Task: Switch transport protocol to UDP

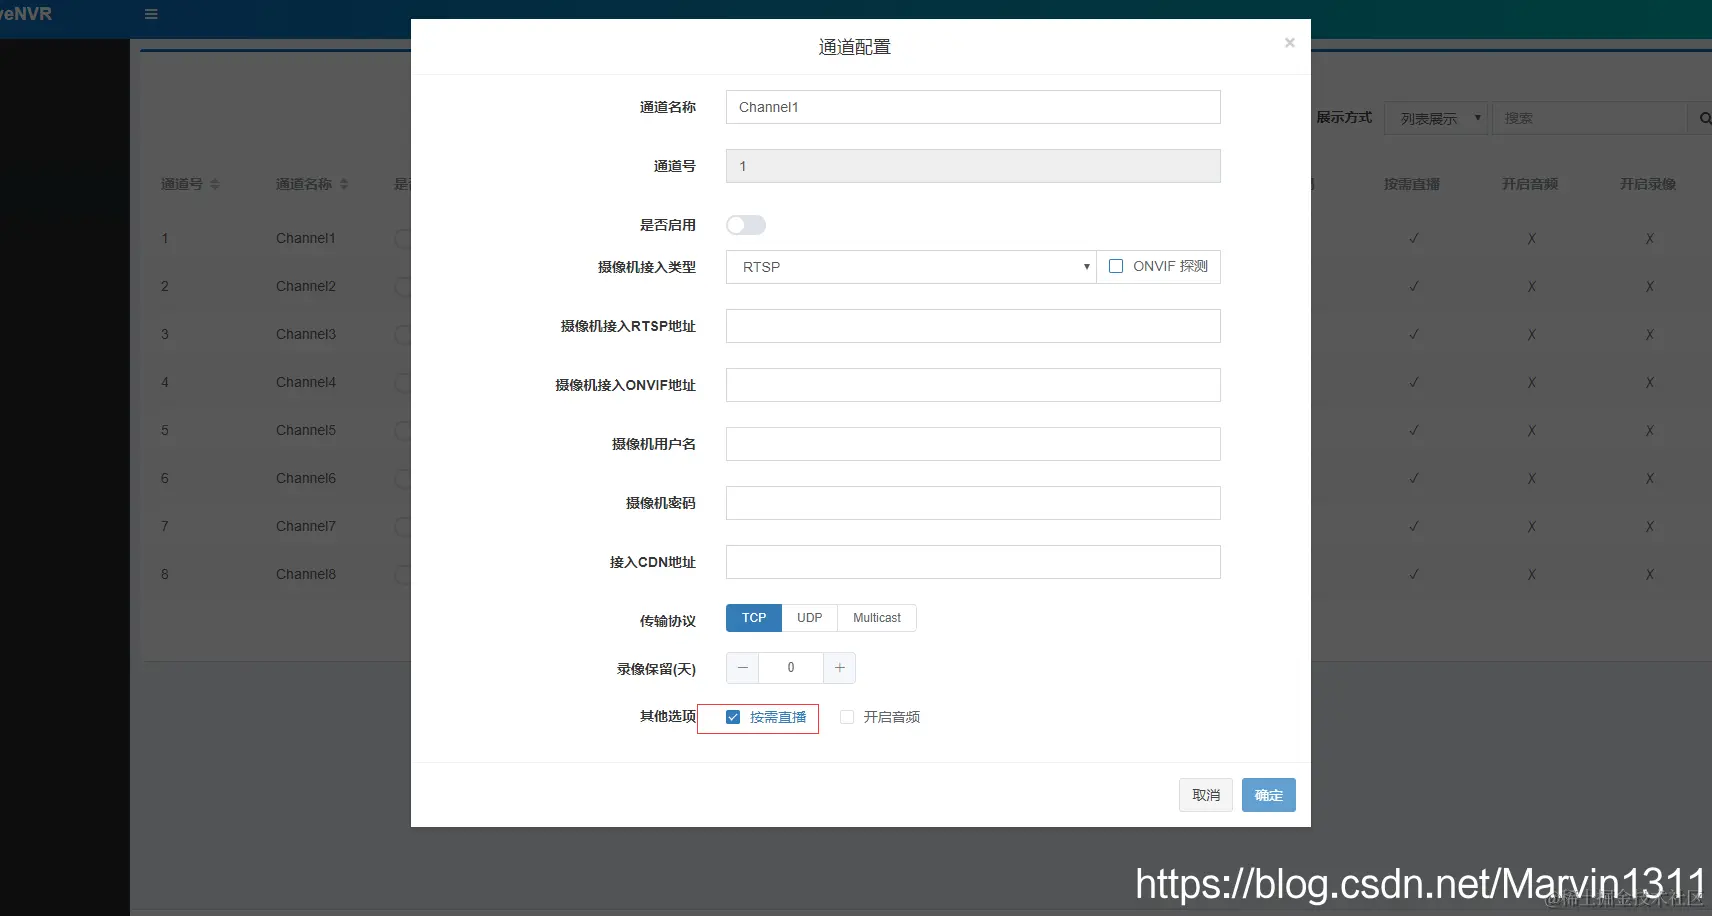Action: click(x=808, y=618)
